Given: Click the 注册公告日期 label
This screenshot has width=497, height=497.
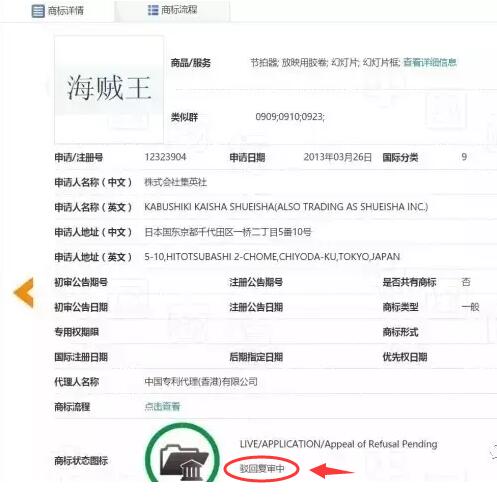Looking at the screenshot, I should point(256,307).
